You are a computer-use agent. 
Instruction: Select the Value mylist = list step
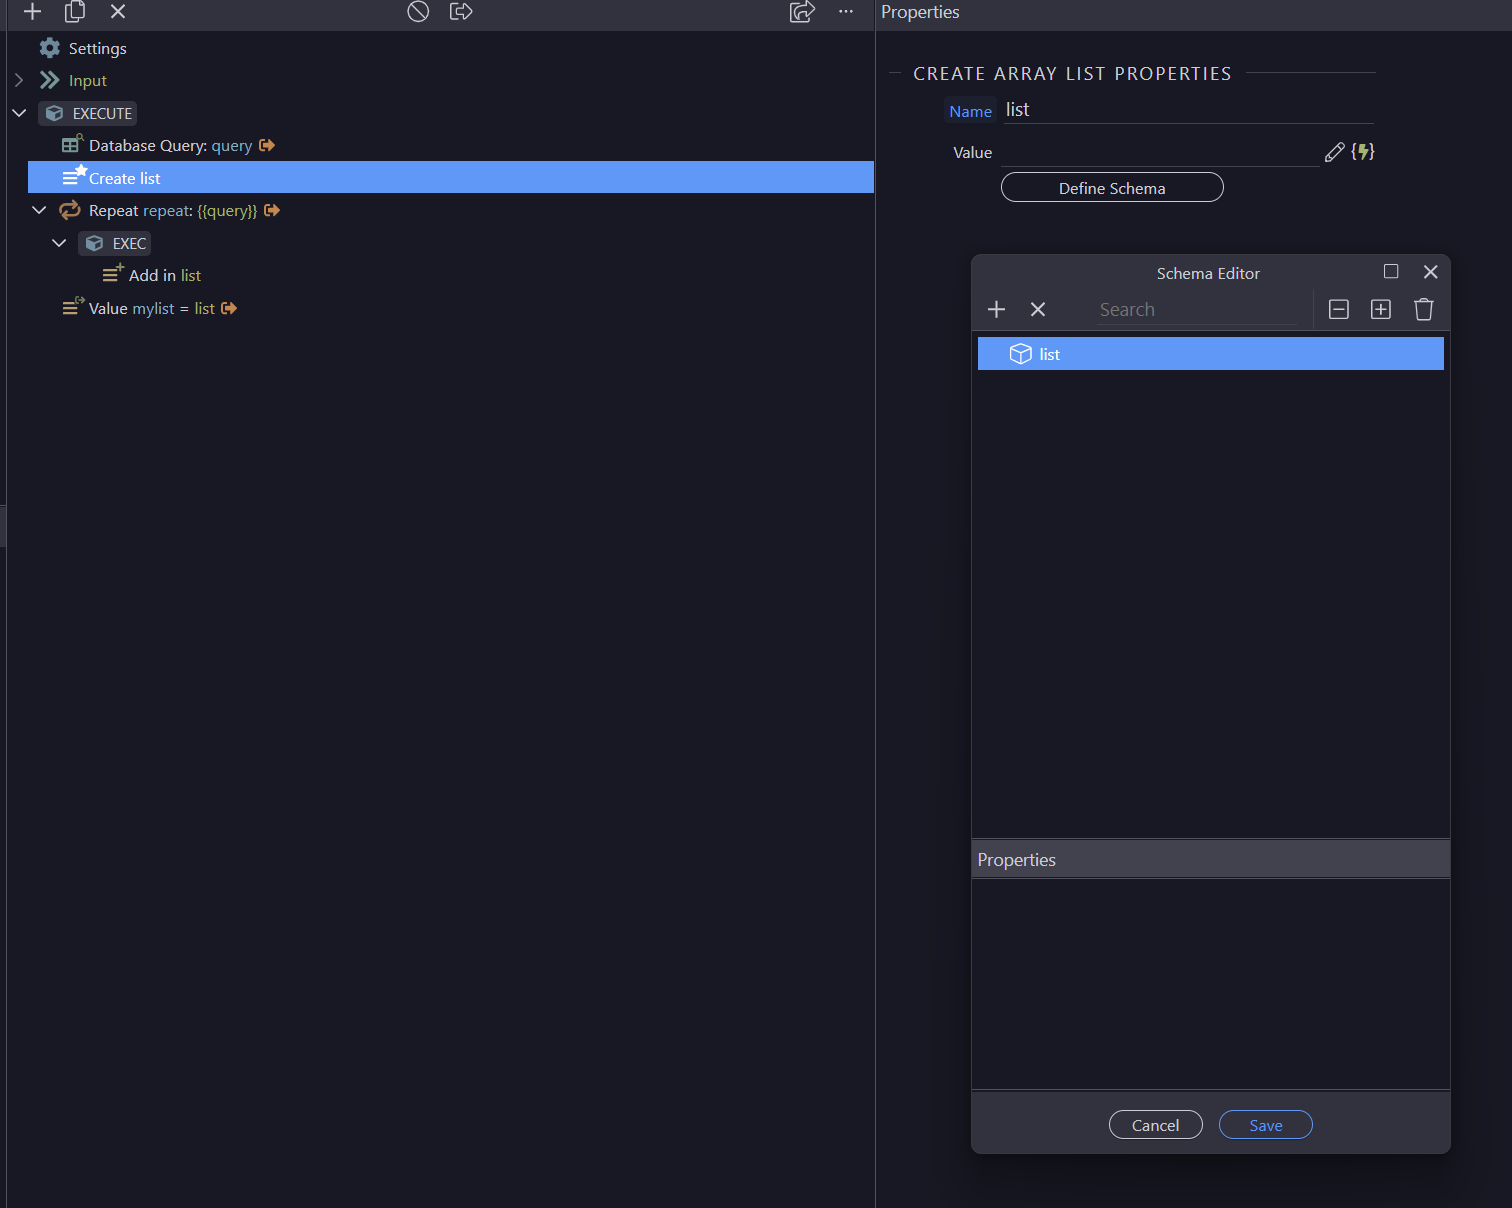150,308
